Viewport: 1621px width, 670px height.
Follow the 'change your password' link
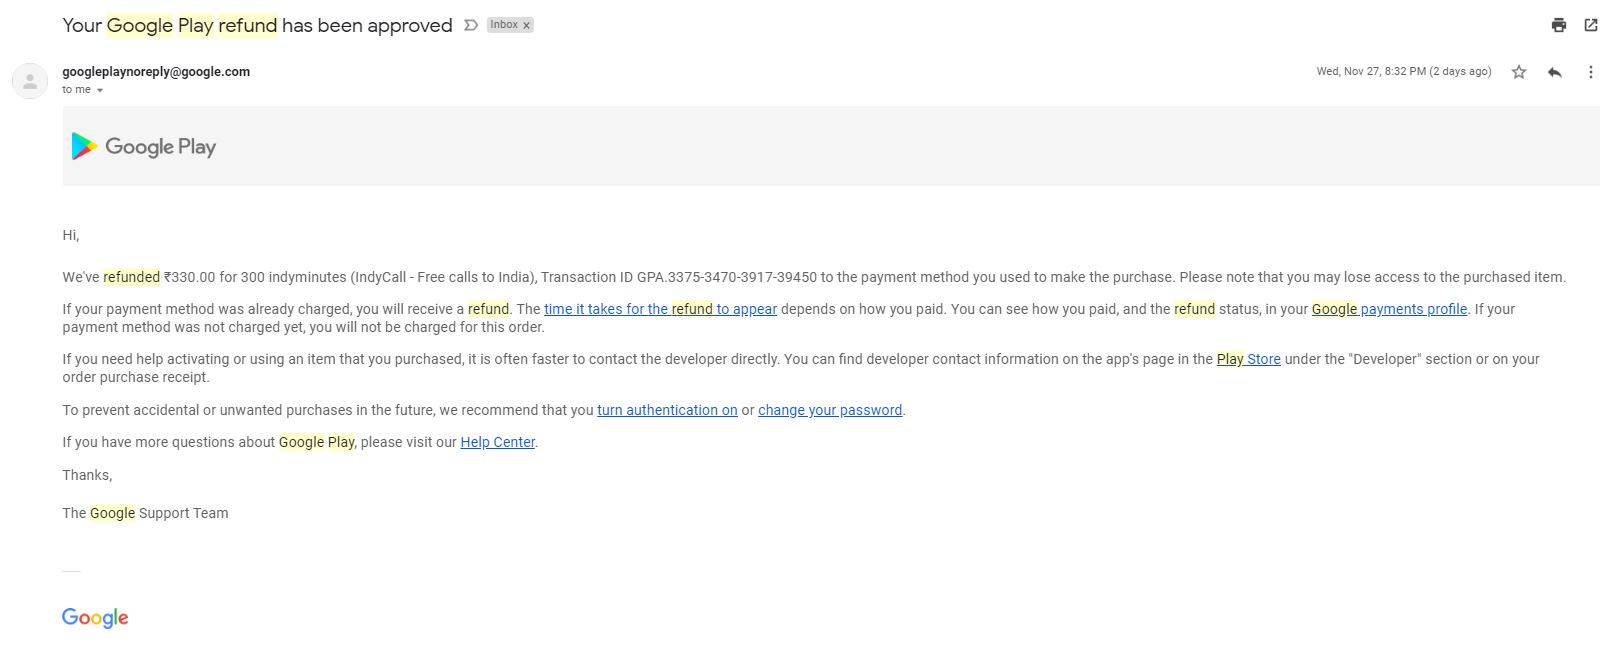(830, 410)
